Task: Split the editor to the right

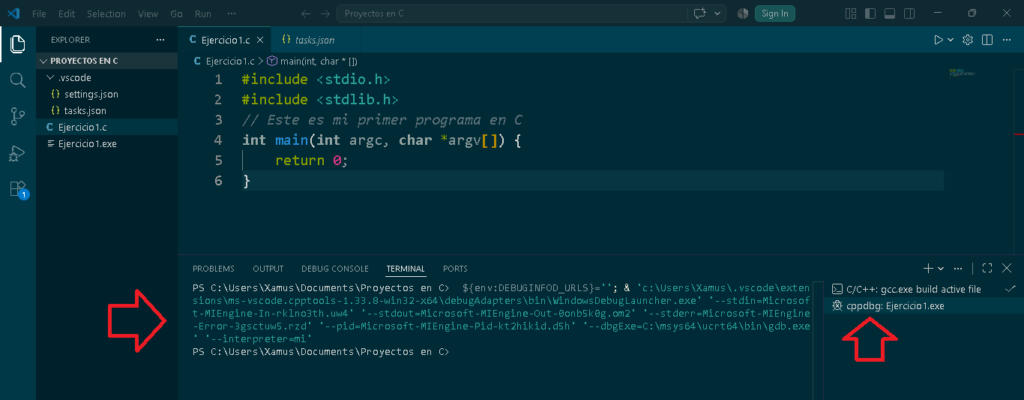Action: 987,40
